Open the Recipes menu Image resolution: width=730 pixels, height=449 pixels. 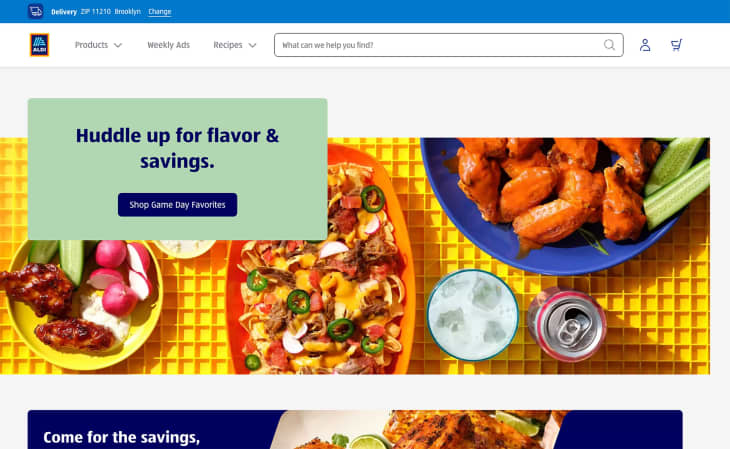235,45
